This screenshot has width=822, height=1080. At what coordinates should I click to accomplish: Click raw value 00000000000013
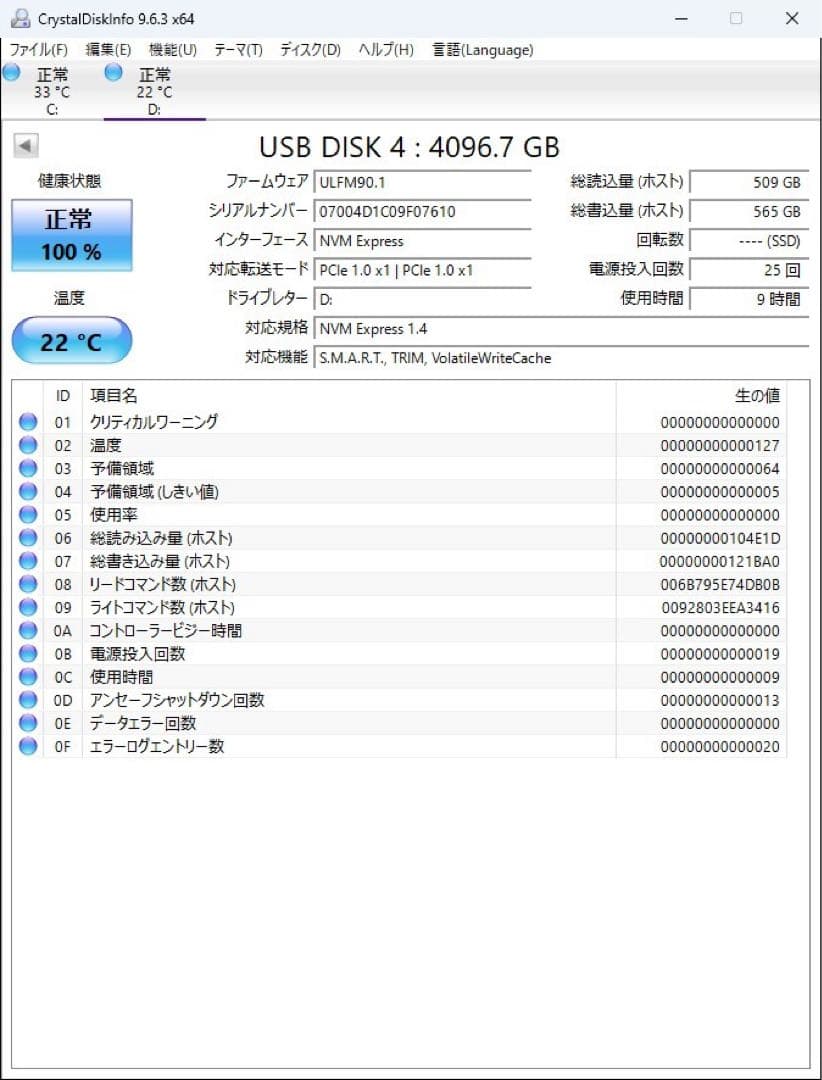[720, 700]
